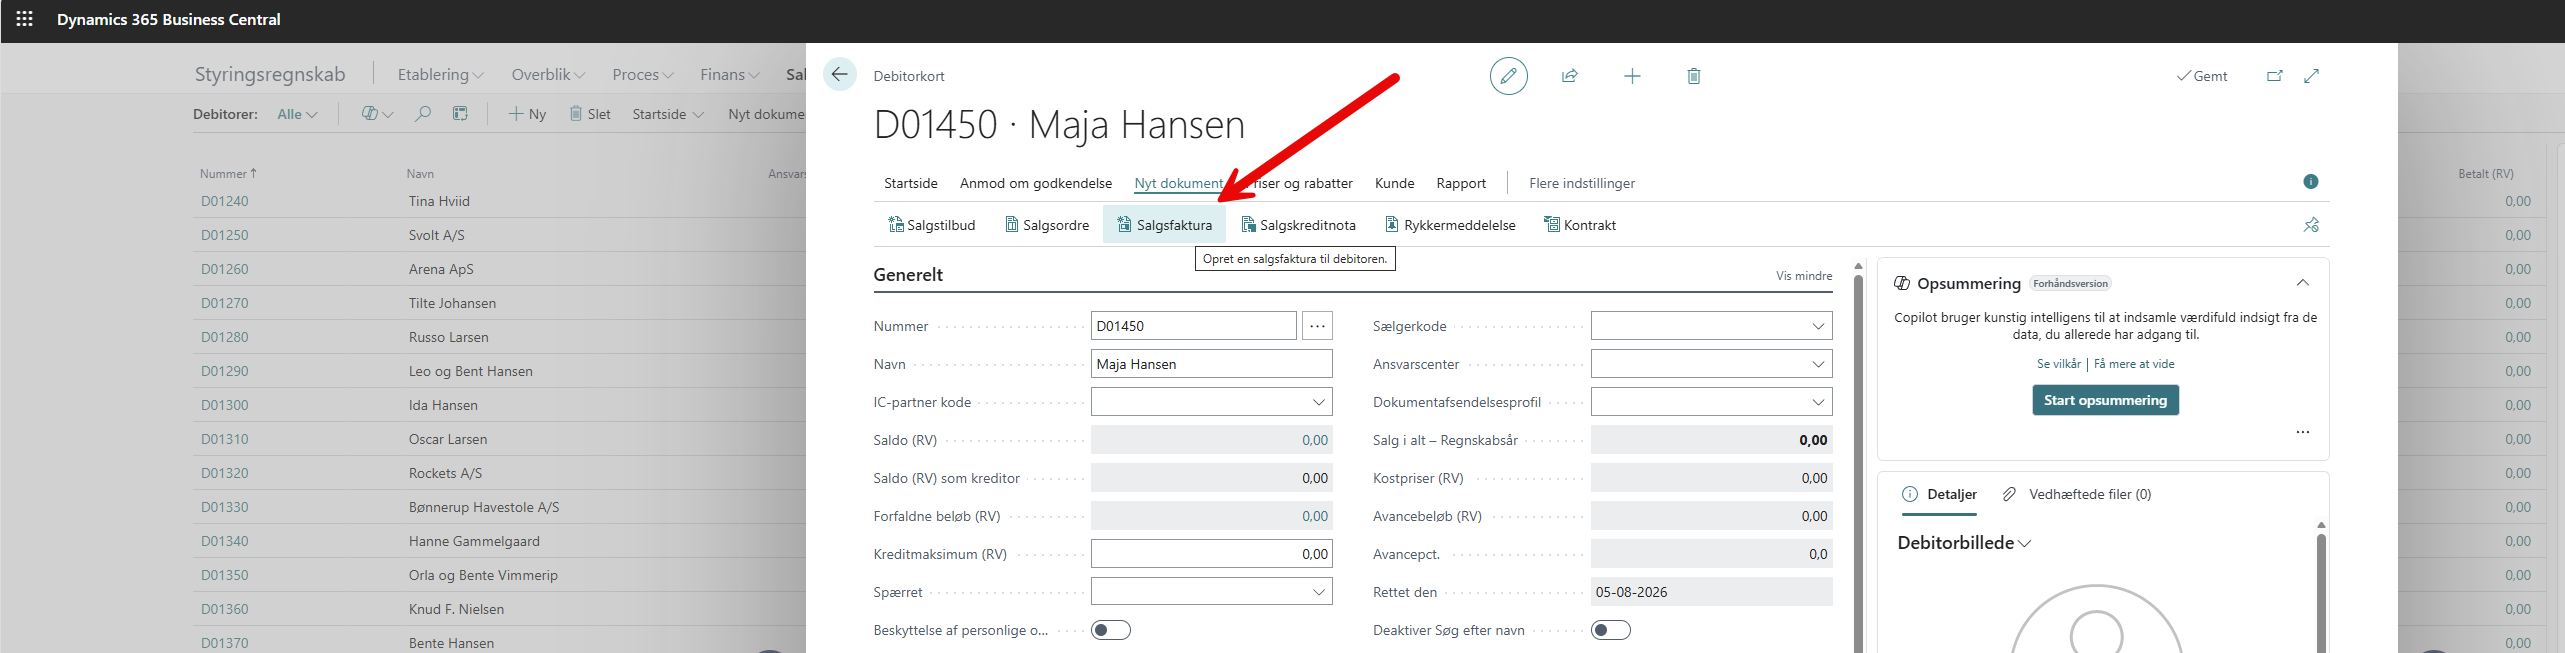The image size is (2565, 653).
Task: Sort by the Nummer column header
Action: (228, 173)
